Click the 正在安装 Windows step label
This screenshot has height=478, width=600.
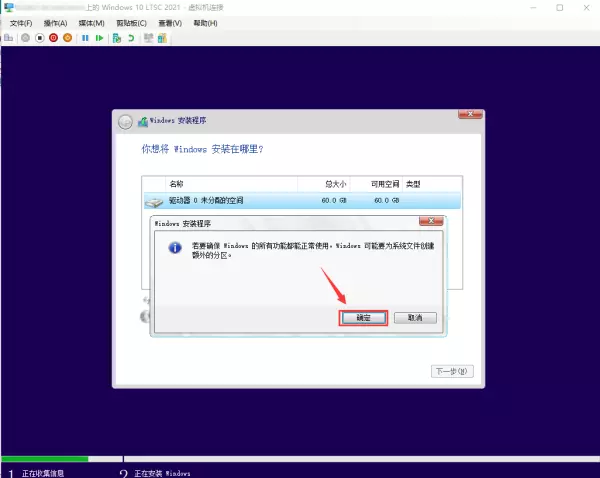coord(162,473)
